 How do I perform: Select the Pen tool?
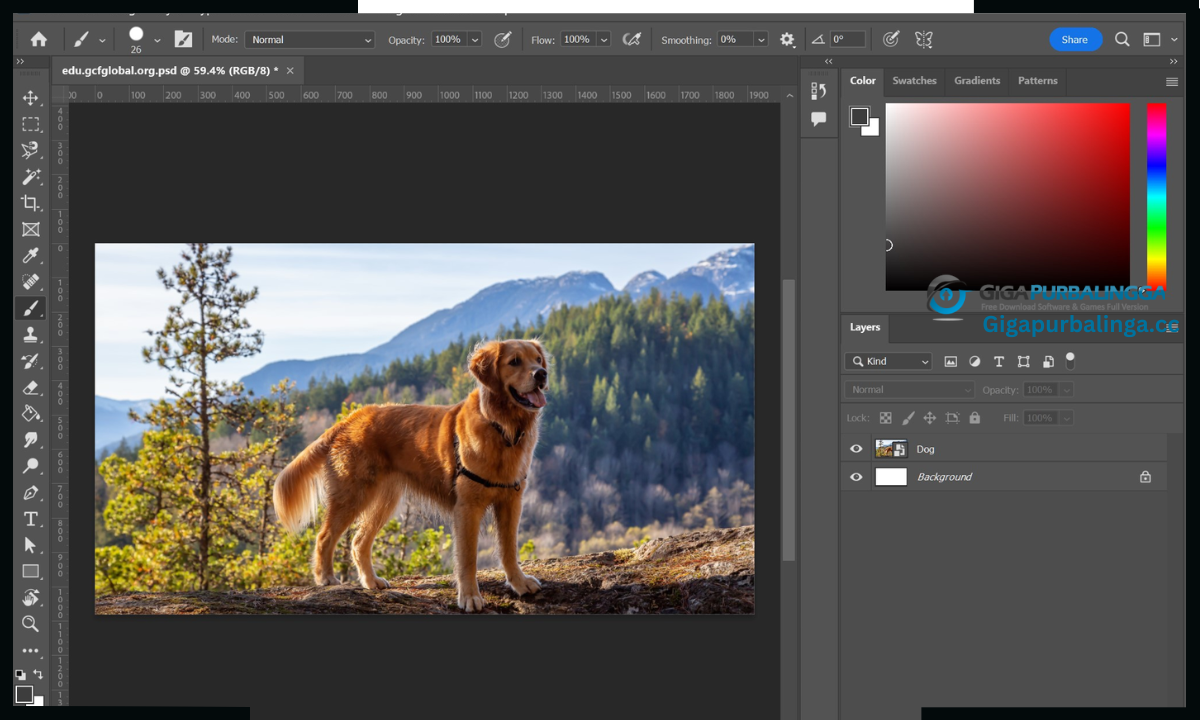[30, 492]
